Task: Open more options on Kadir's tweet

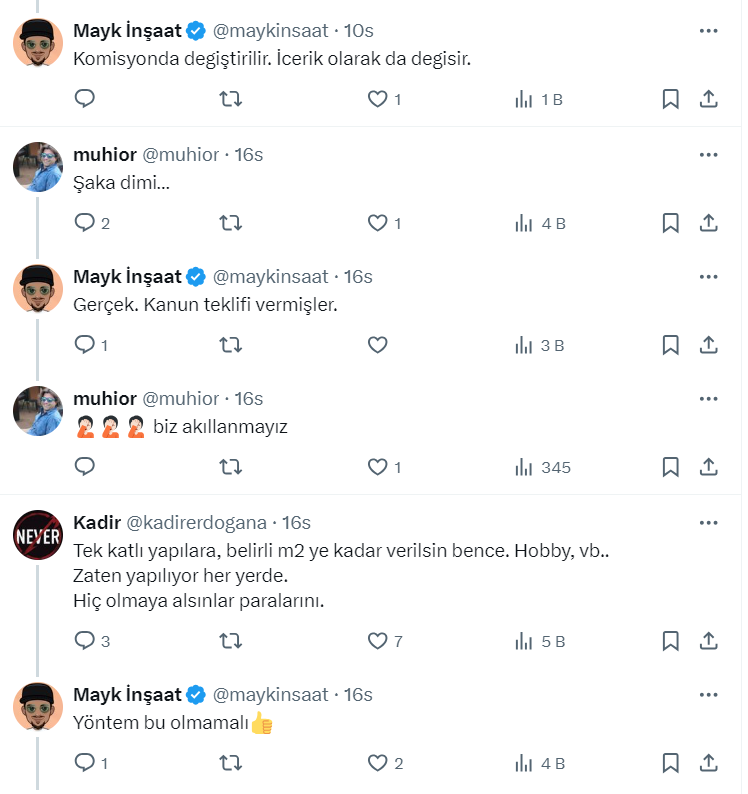Action: pyautogui.click(x=708, y=522)
